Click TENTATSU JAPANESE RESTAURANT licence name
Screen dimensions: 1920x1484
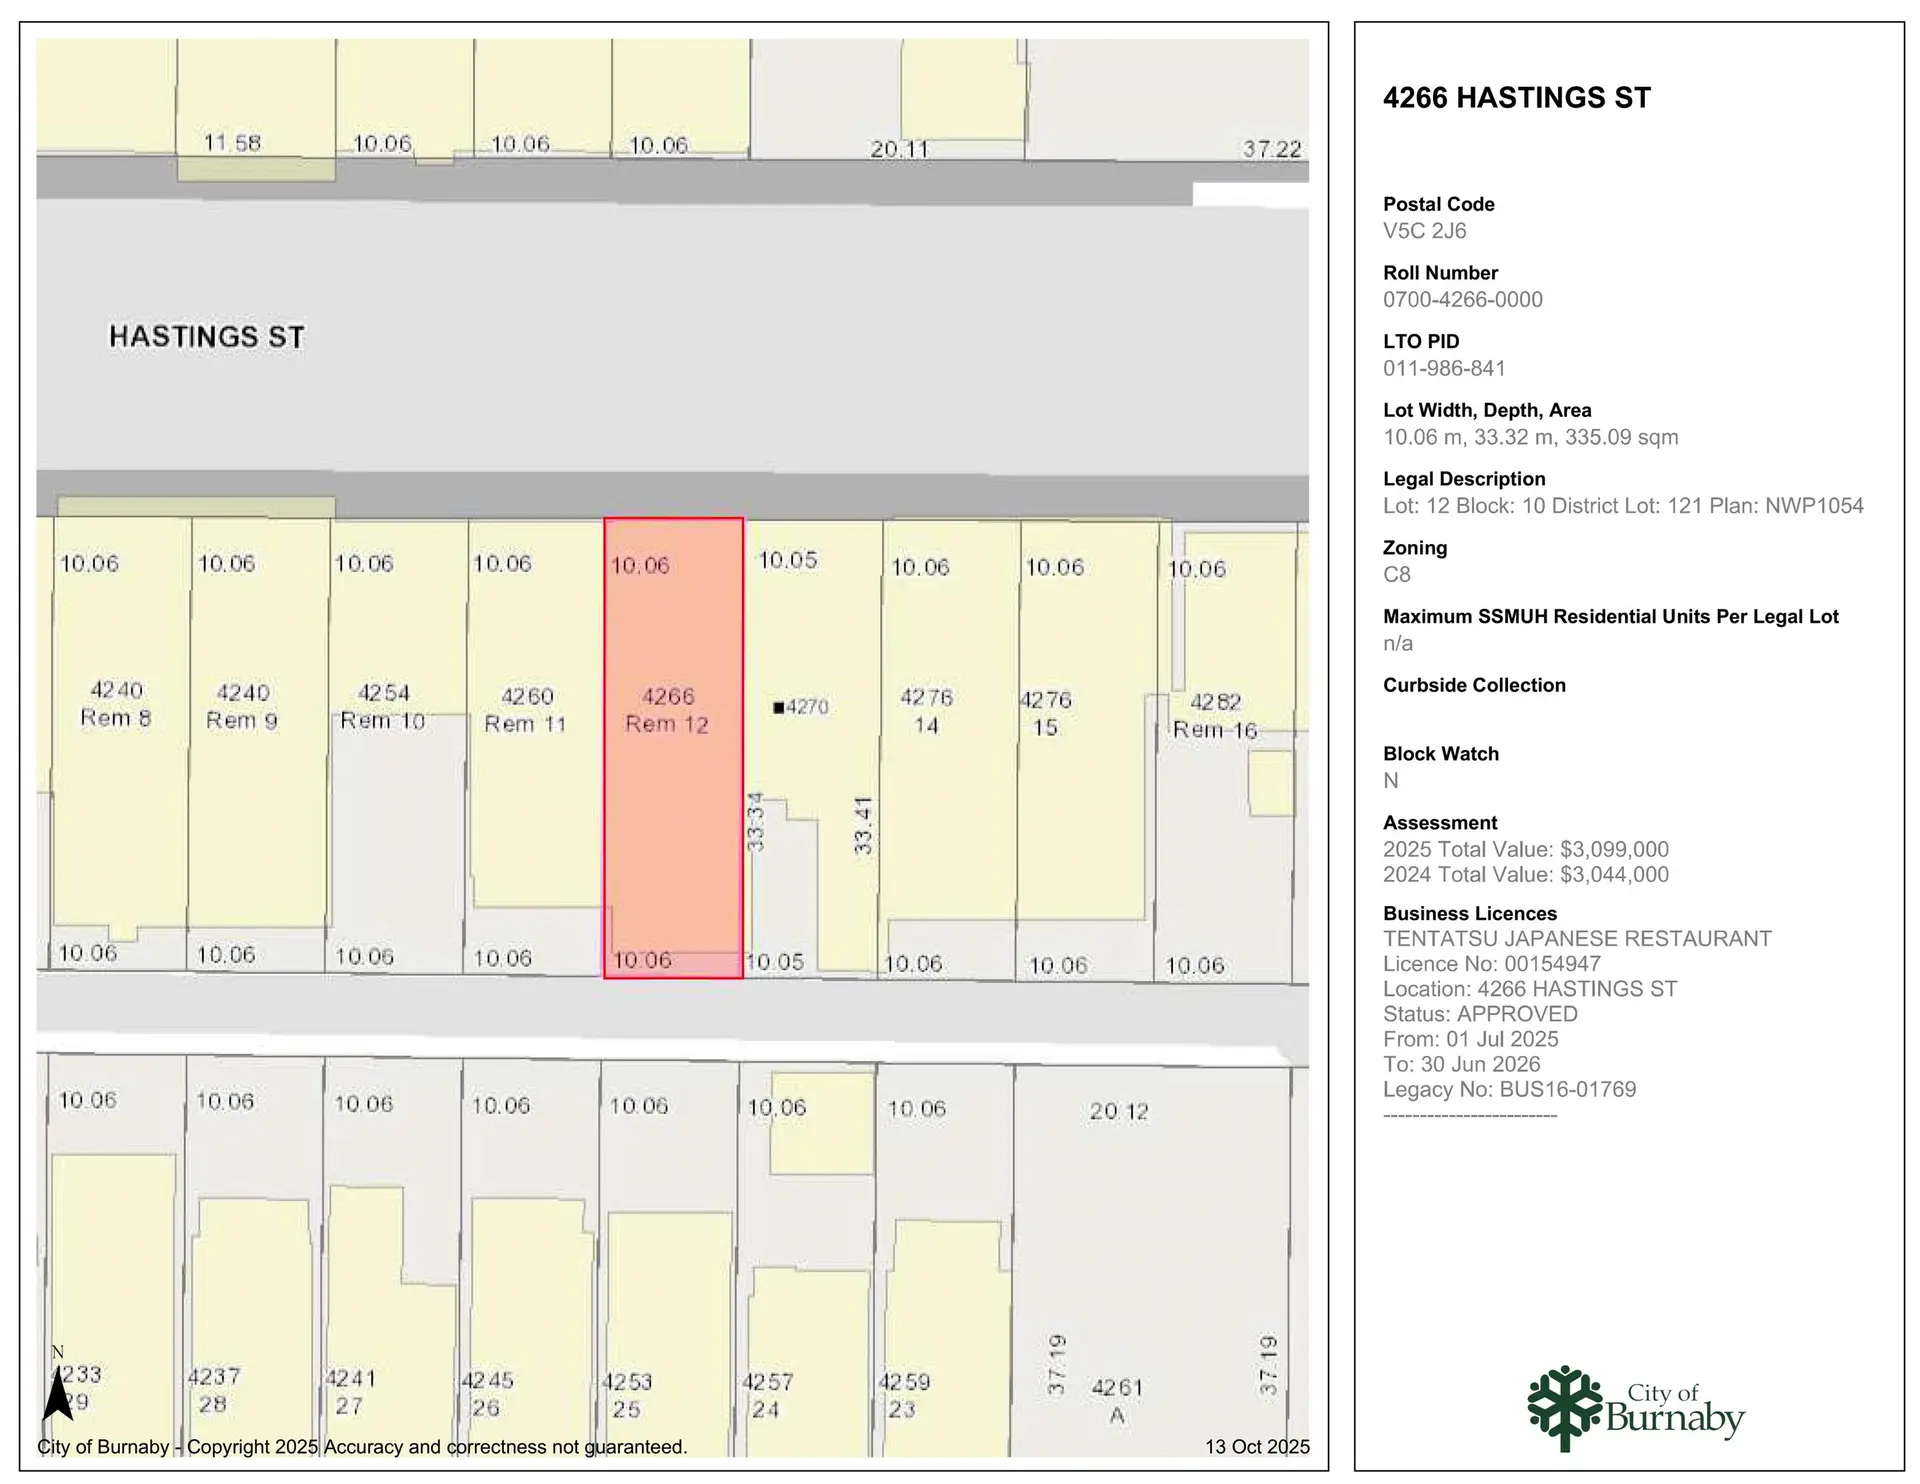[x=1576, y=939]
